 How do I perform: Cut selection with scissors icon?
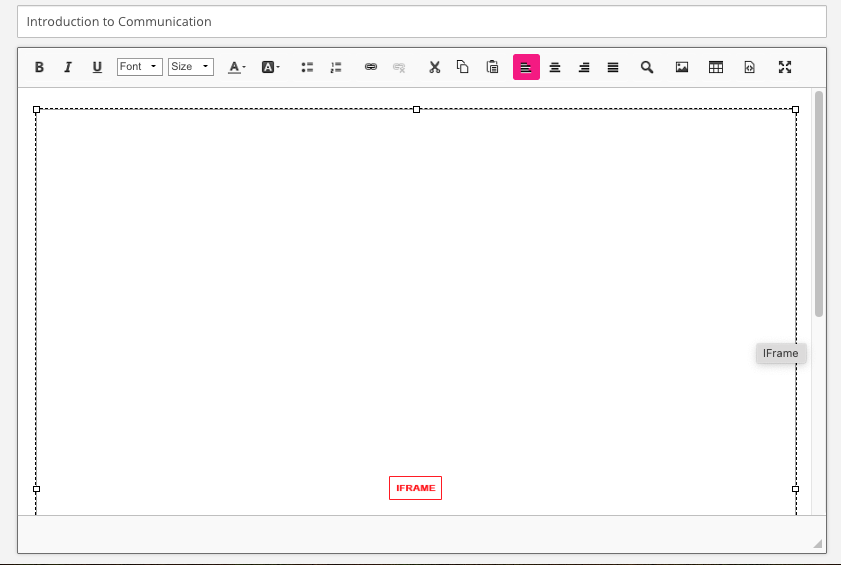pyautogui.click(x=434, y=67)
